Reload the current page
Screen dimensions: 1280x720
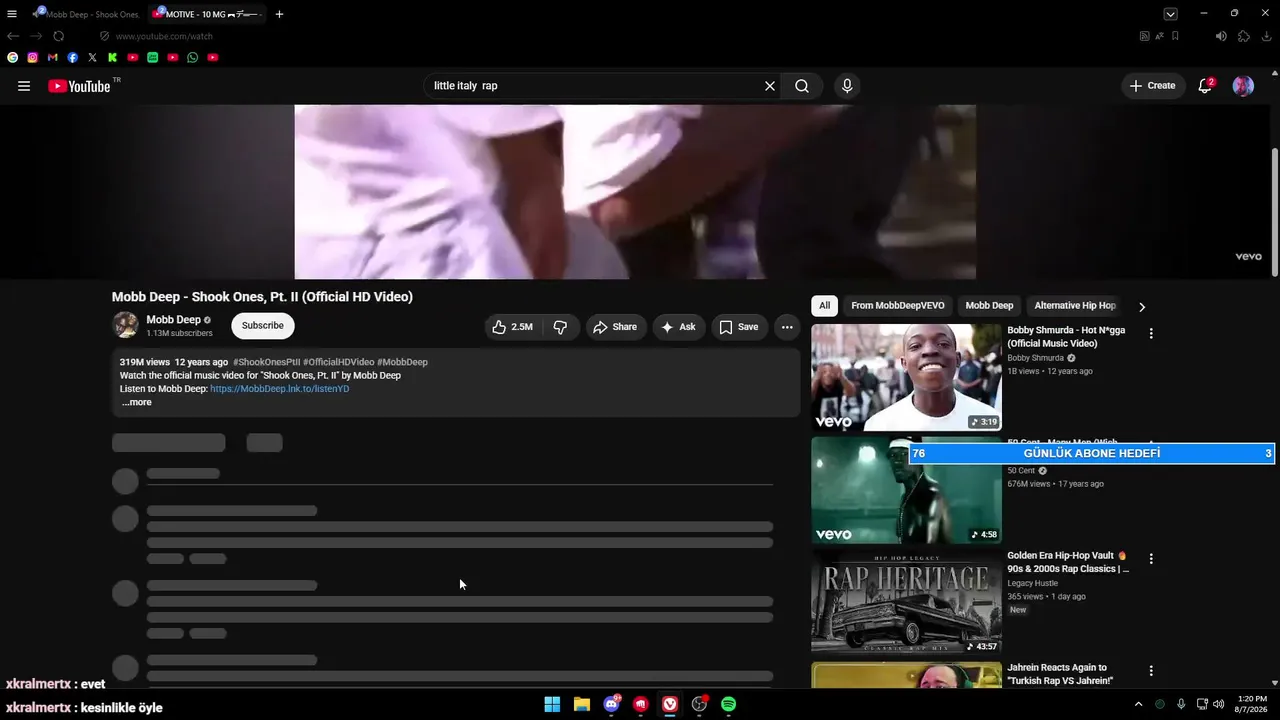59,36
